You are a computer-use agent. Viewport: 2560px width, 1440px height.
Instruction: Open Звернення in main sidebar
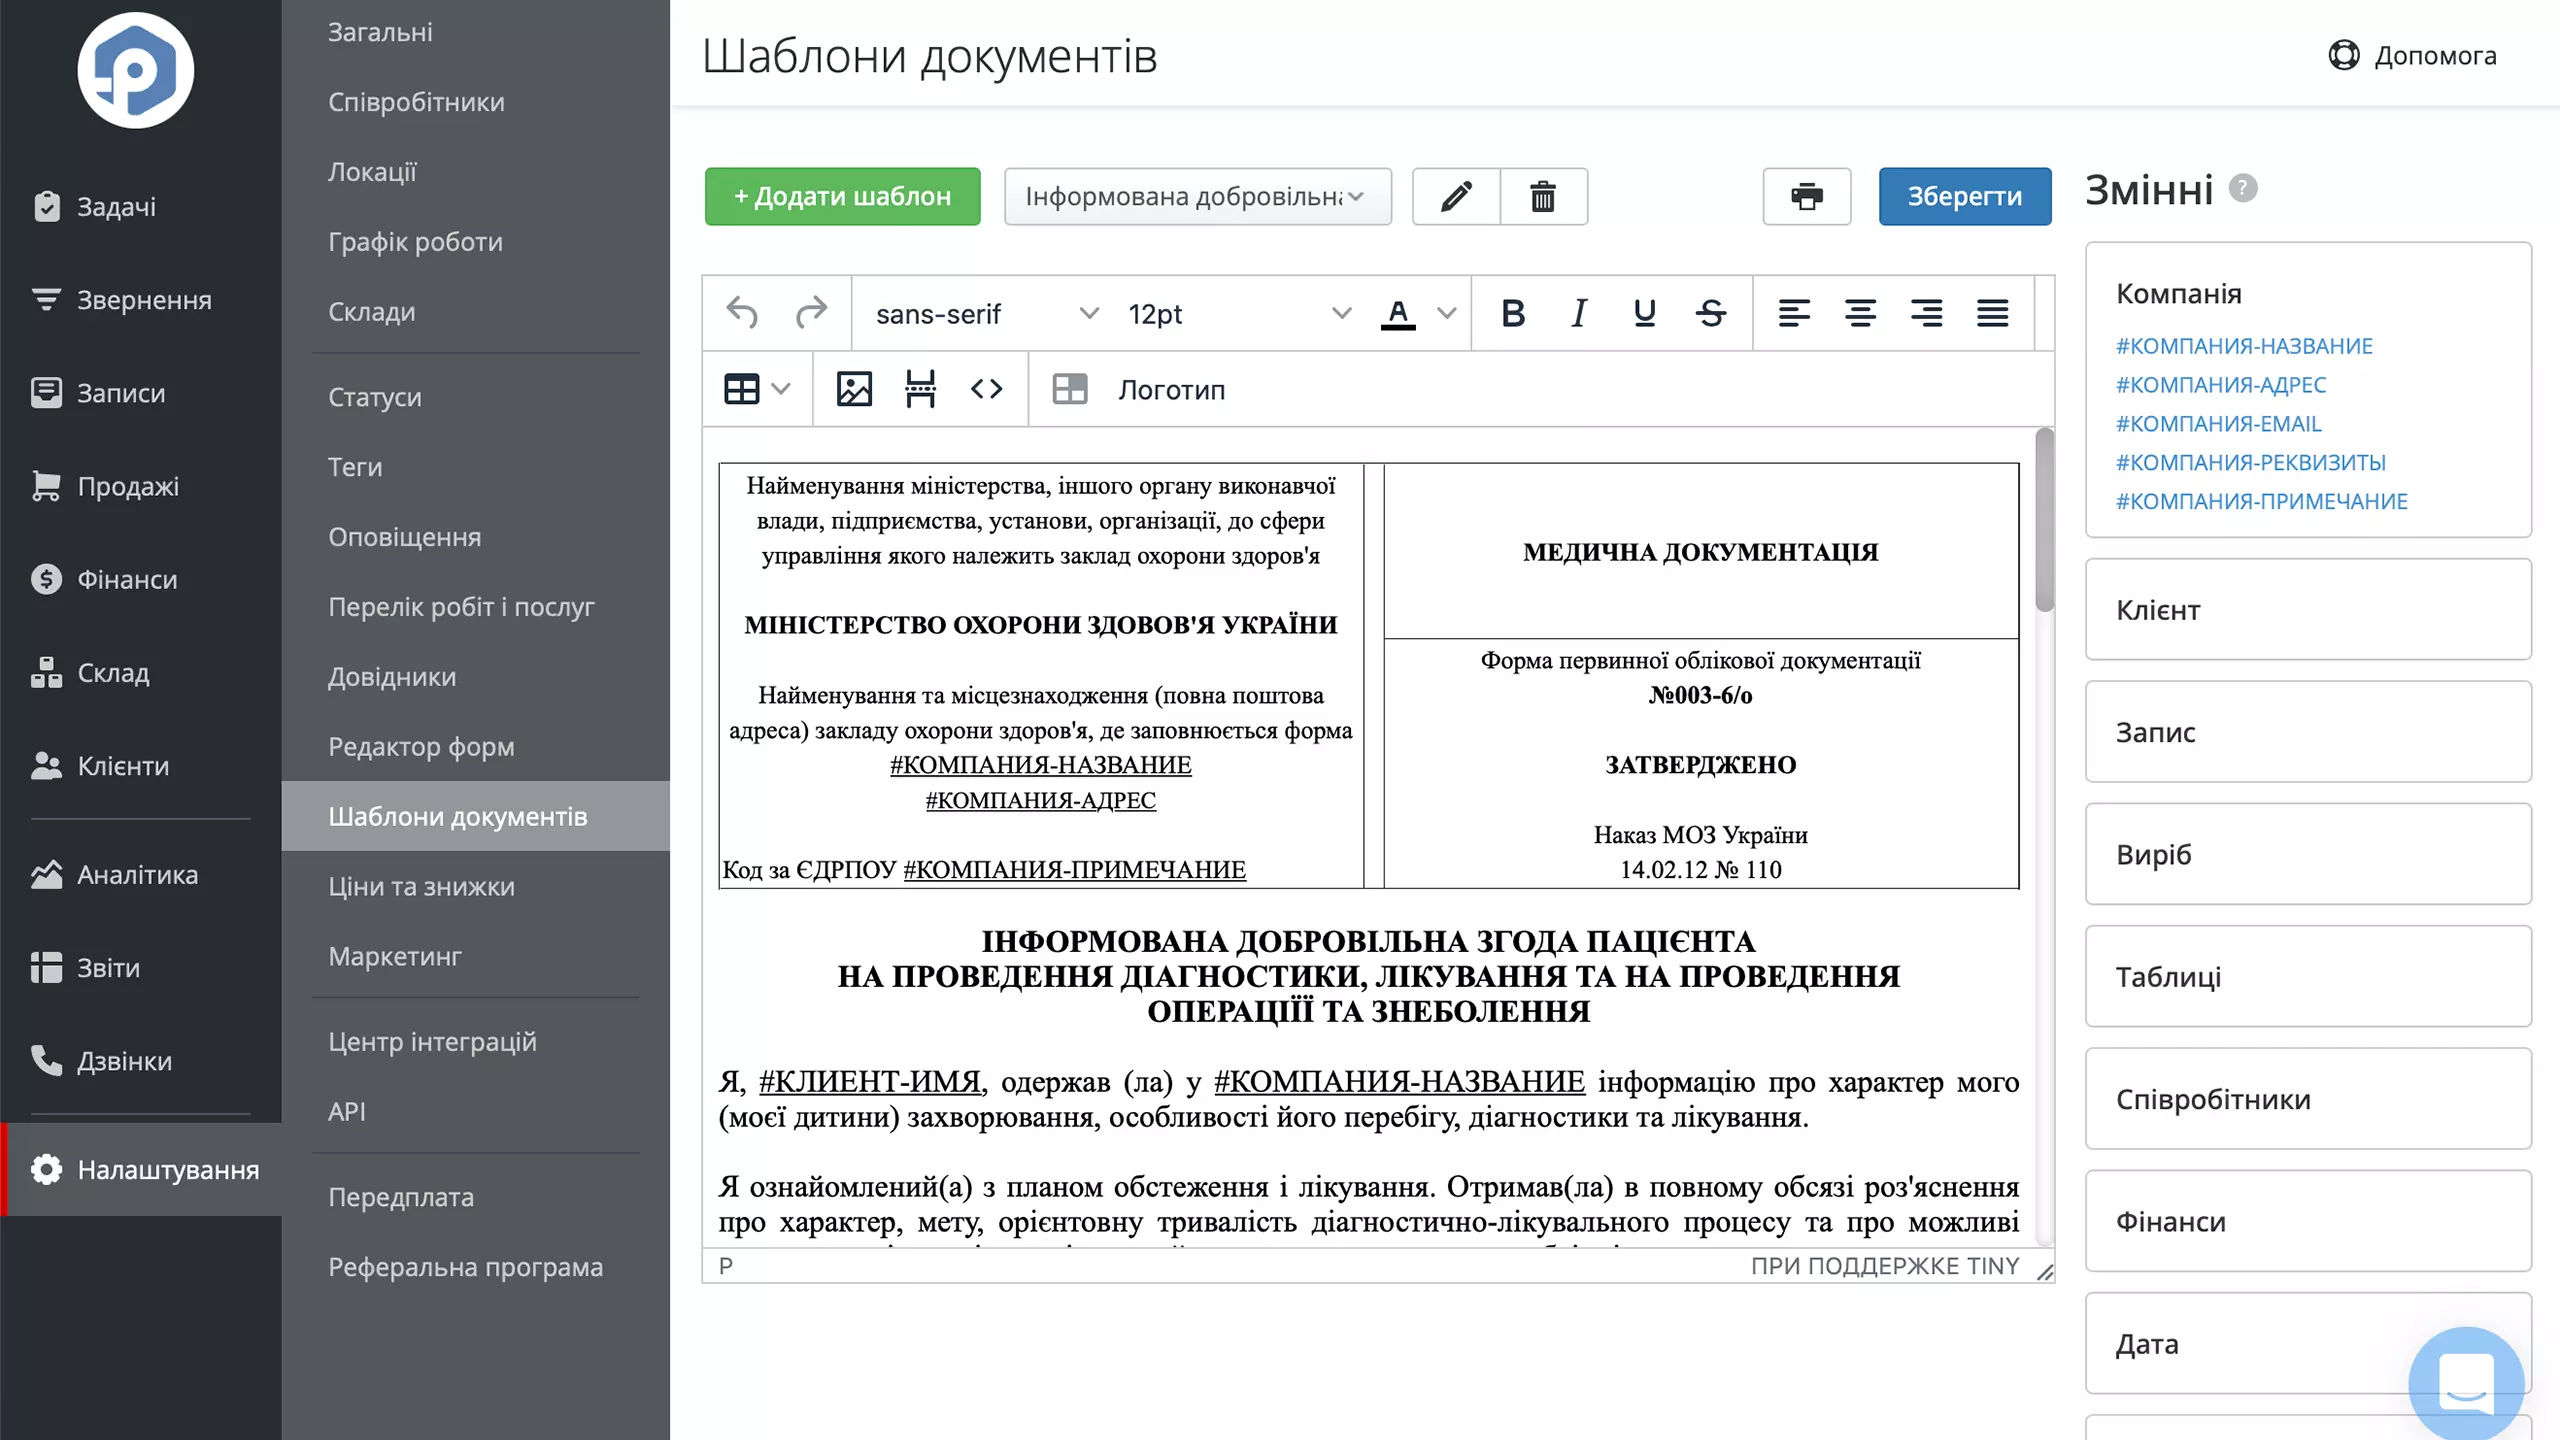pos(140,299)
